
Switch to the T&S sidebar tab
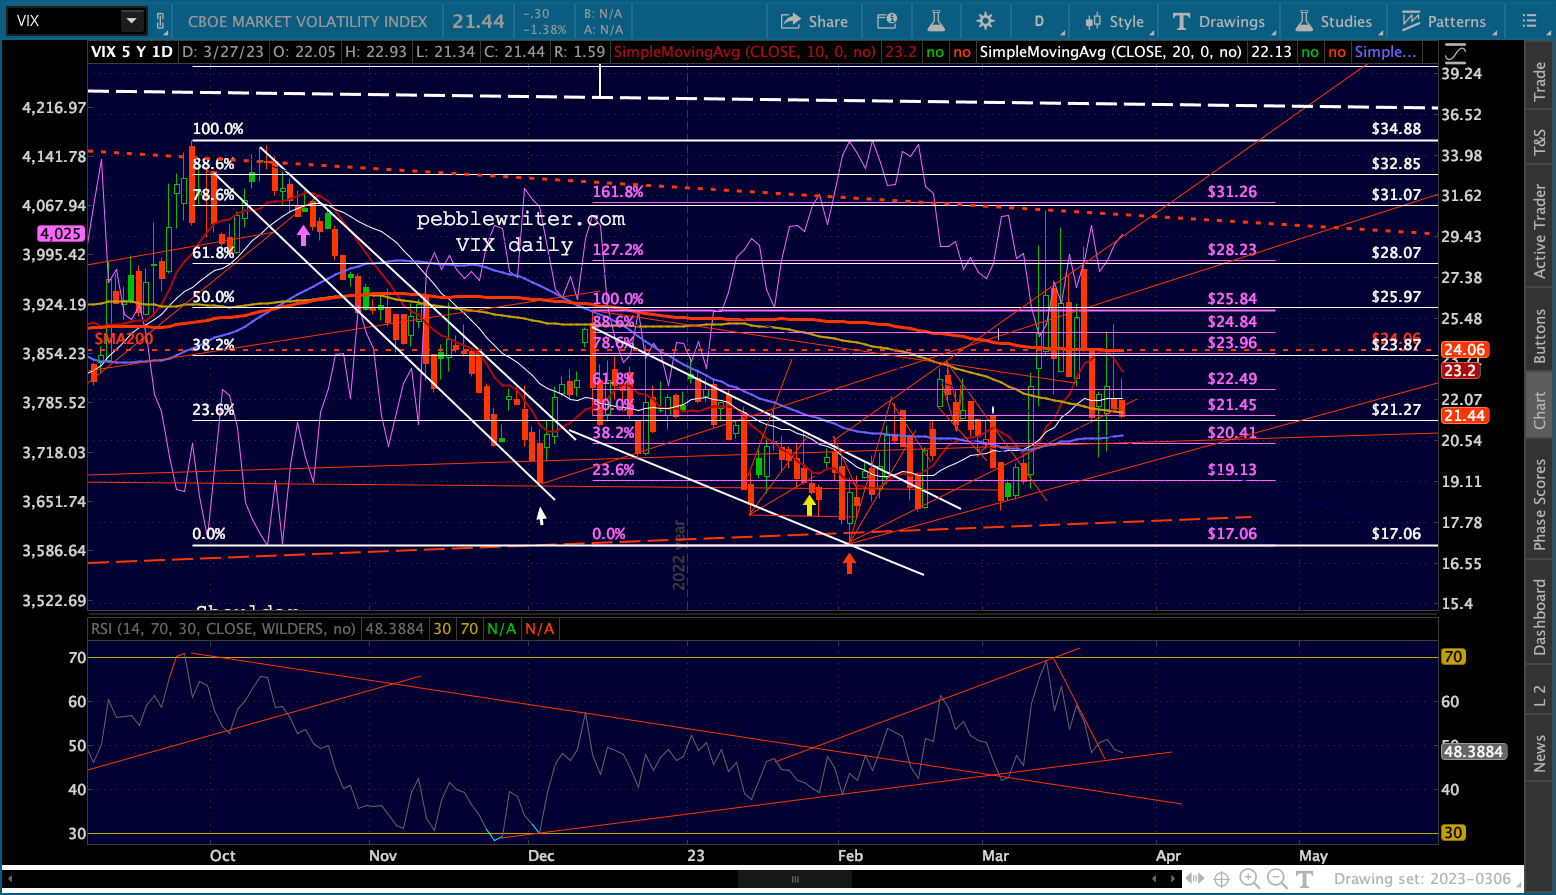(1540, 142)
